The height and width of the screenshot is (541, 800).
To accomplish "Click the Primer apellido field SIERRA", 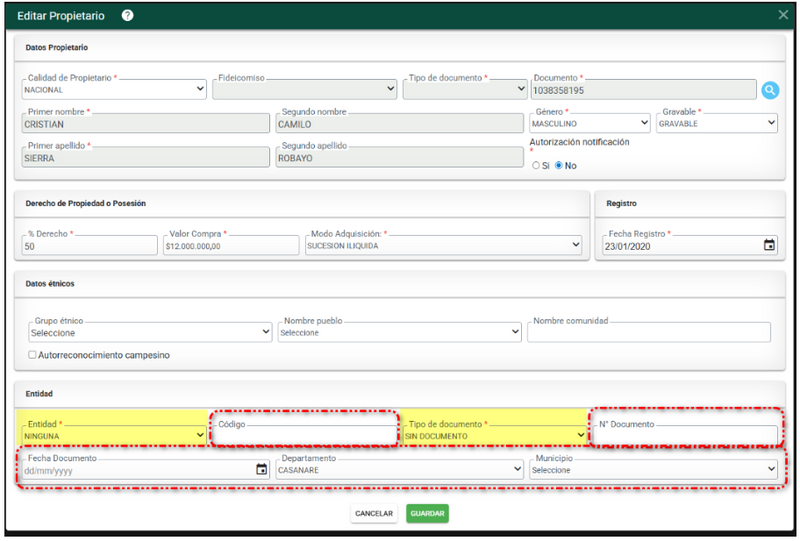I will click(145, 158).
